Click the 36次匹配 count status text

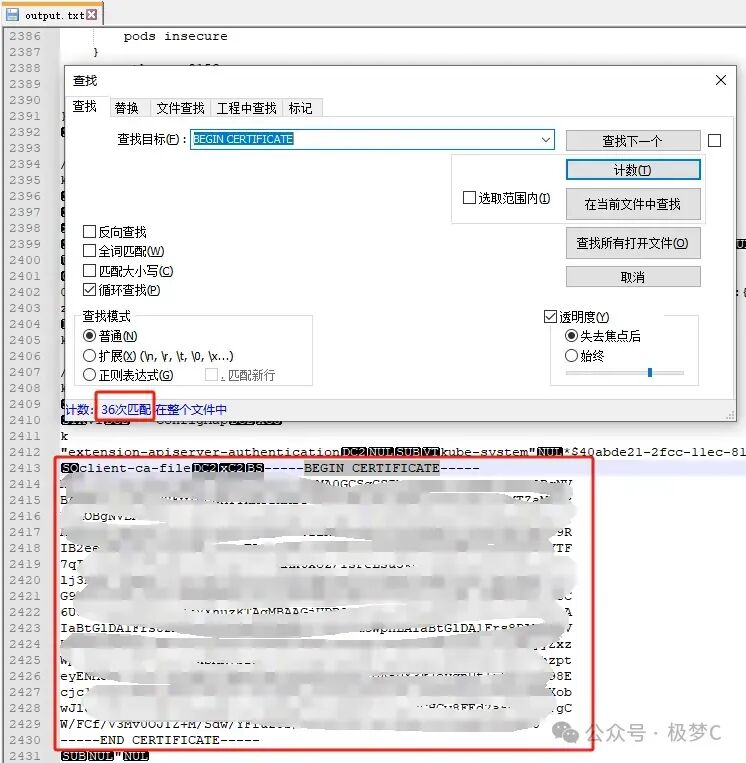point(126,410)
